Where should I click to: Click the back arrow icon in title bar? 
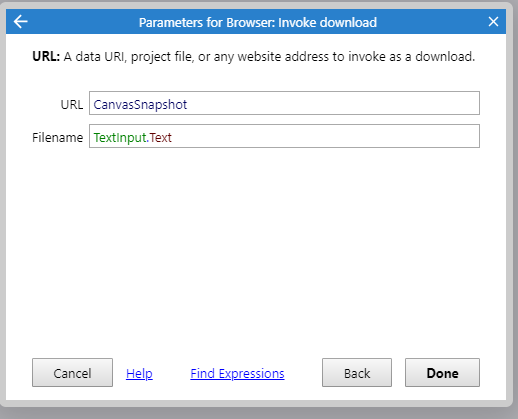tap(21, 22)
